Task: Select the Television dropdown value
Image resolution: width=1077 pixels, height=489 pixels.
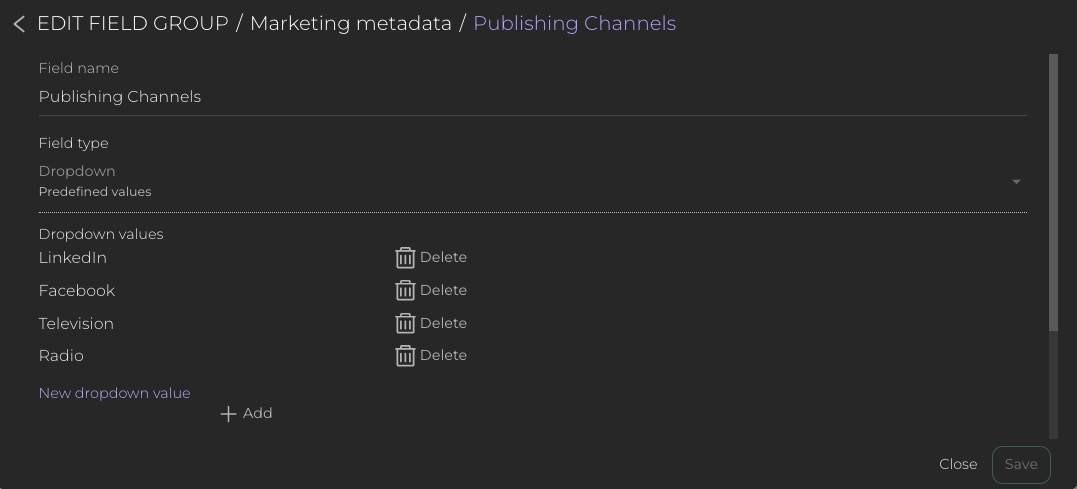Action: 76,324
